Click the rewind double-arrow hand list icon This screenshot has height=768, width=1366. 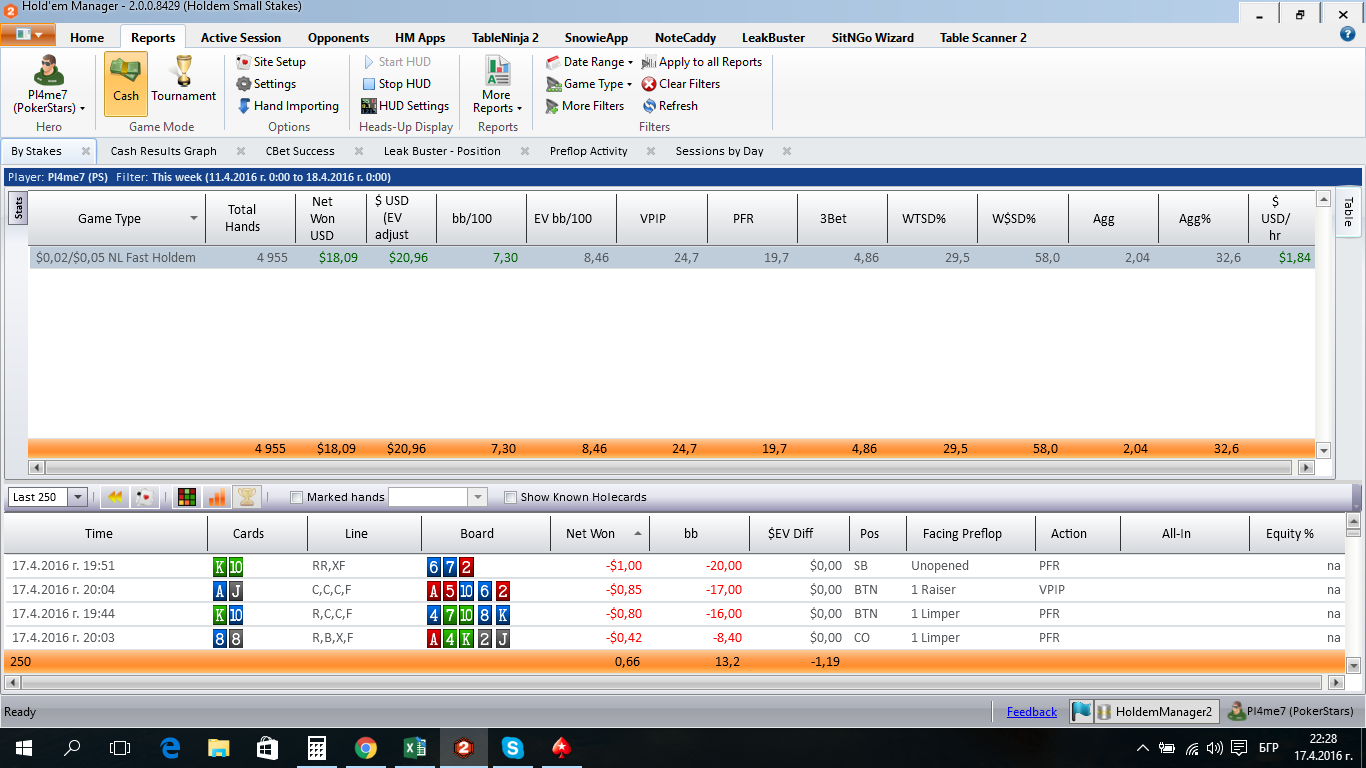pyautogui.click(x=115, y=497)
